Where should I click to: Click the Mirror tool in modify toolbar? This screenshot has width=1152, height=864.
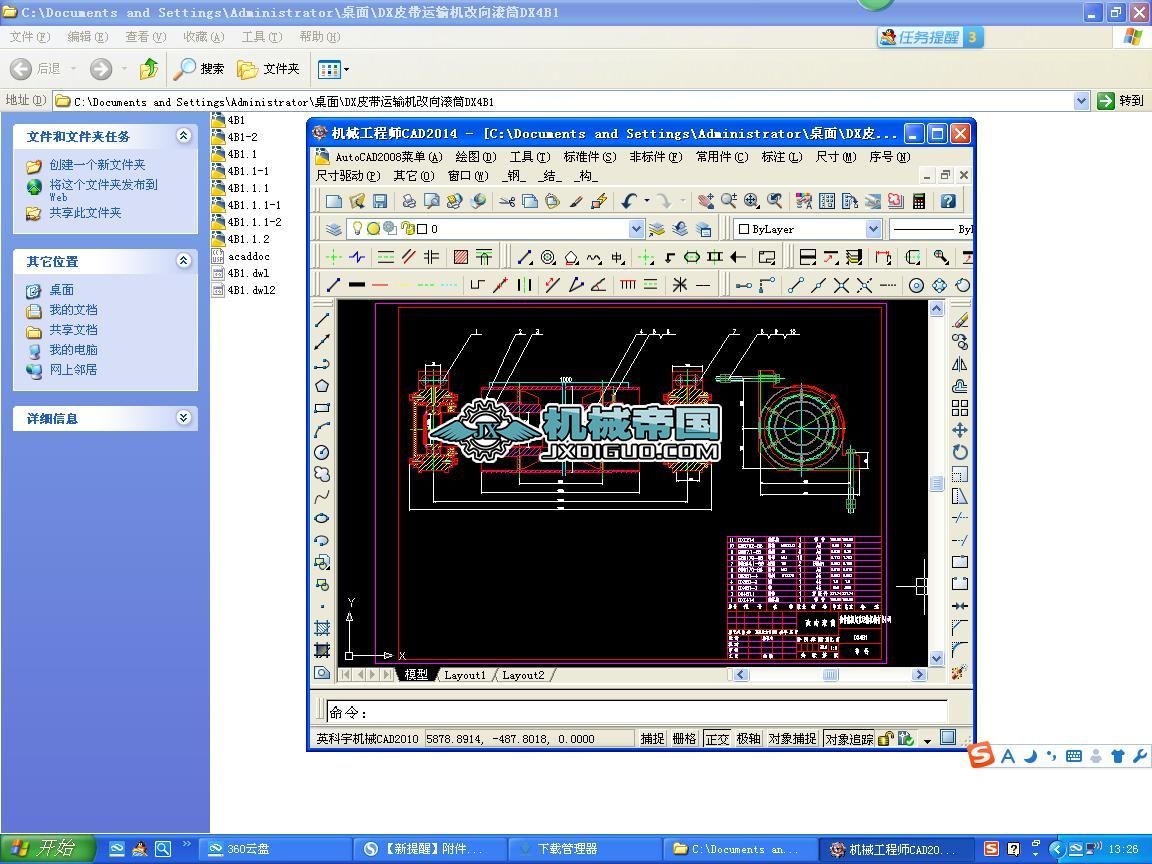tap(960, 364)
